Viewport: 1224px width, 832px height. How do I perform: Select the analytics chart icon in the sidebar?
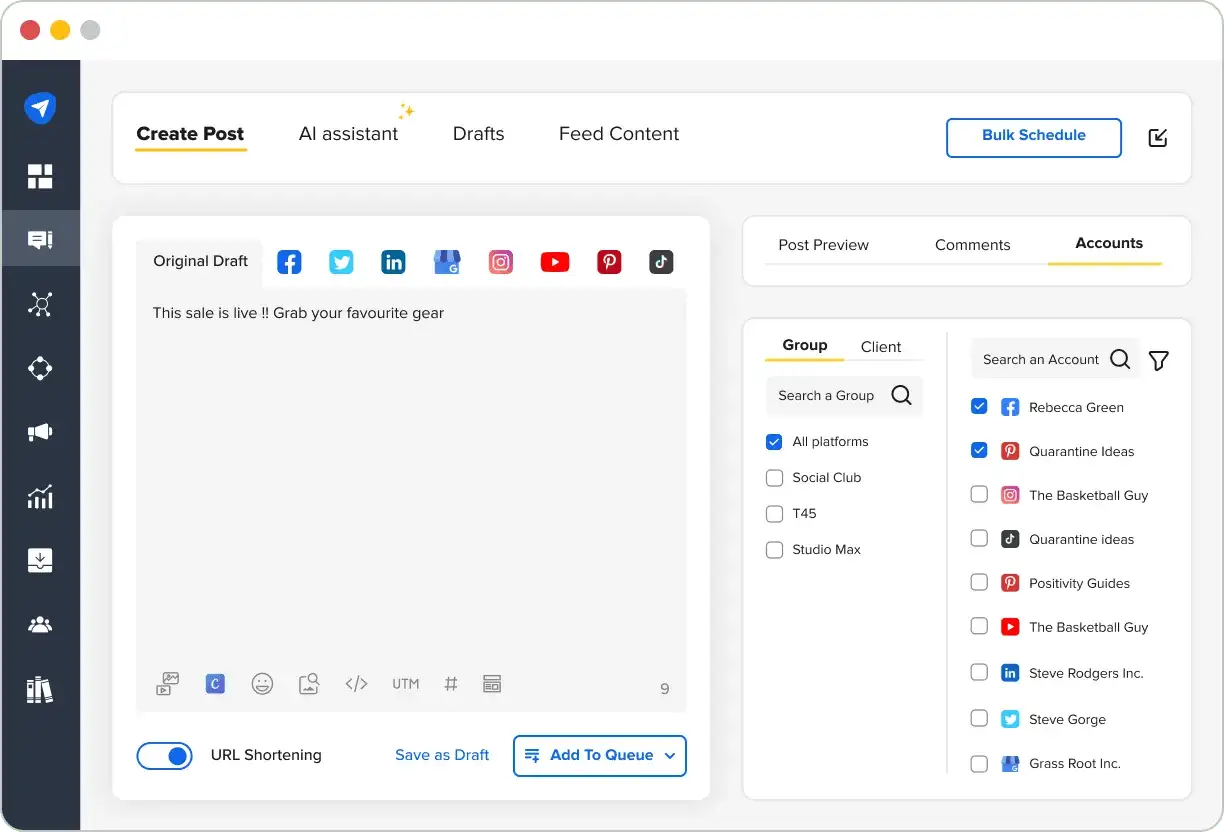click(40, 497)
